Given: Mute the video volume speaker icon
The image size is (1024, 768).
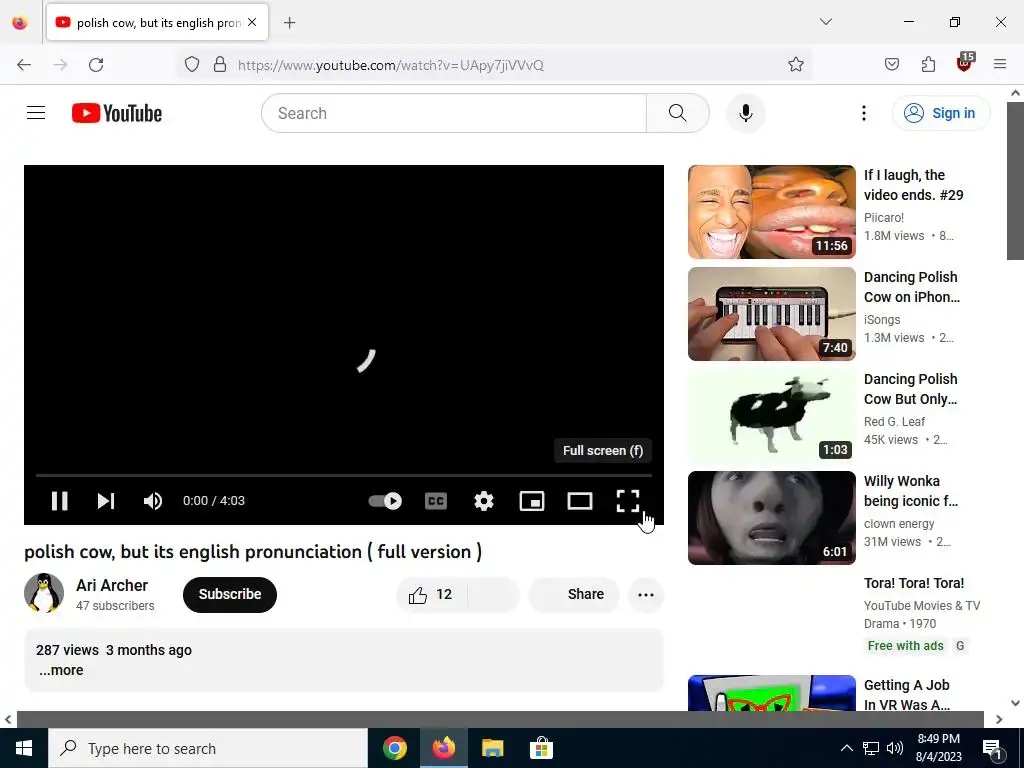Looking at the screenshot, I should click(x=153, y=501).
